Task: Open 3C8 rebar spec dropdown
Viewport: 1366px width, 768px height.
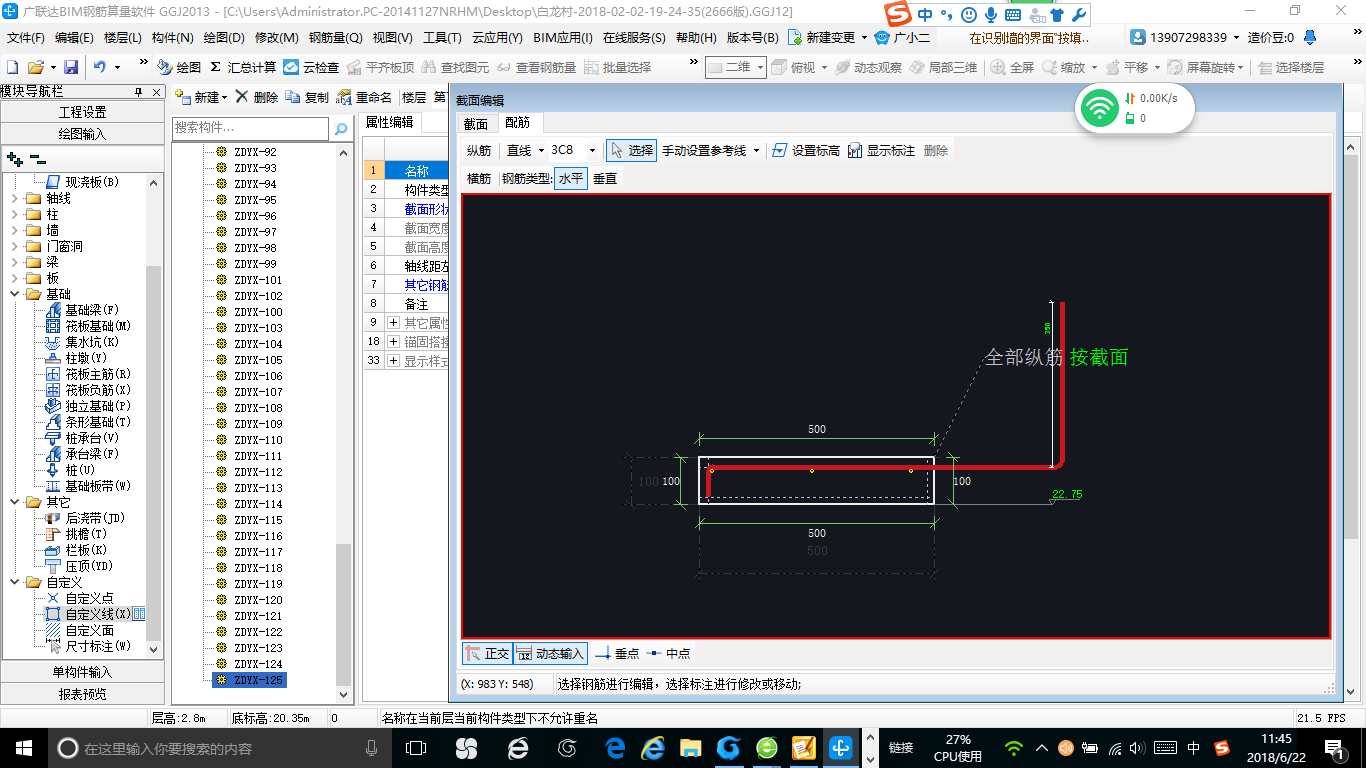Action: (x=592, y=150)
